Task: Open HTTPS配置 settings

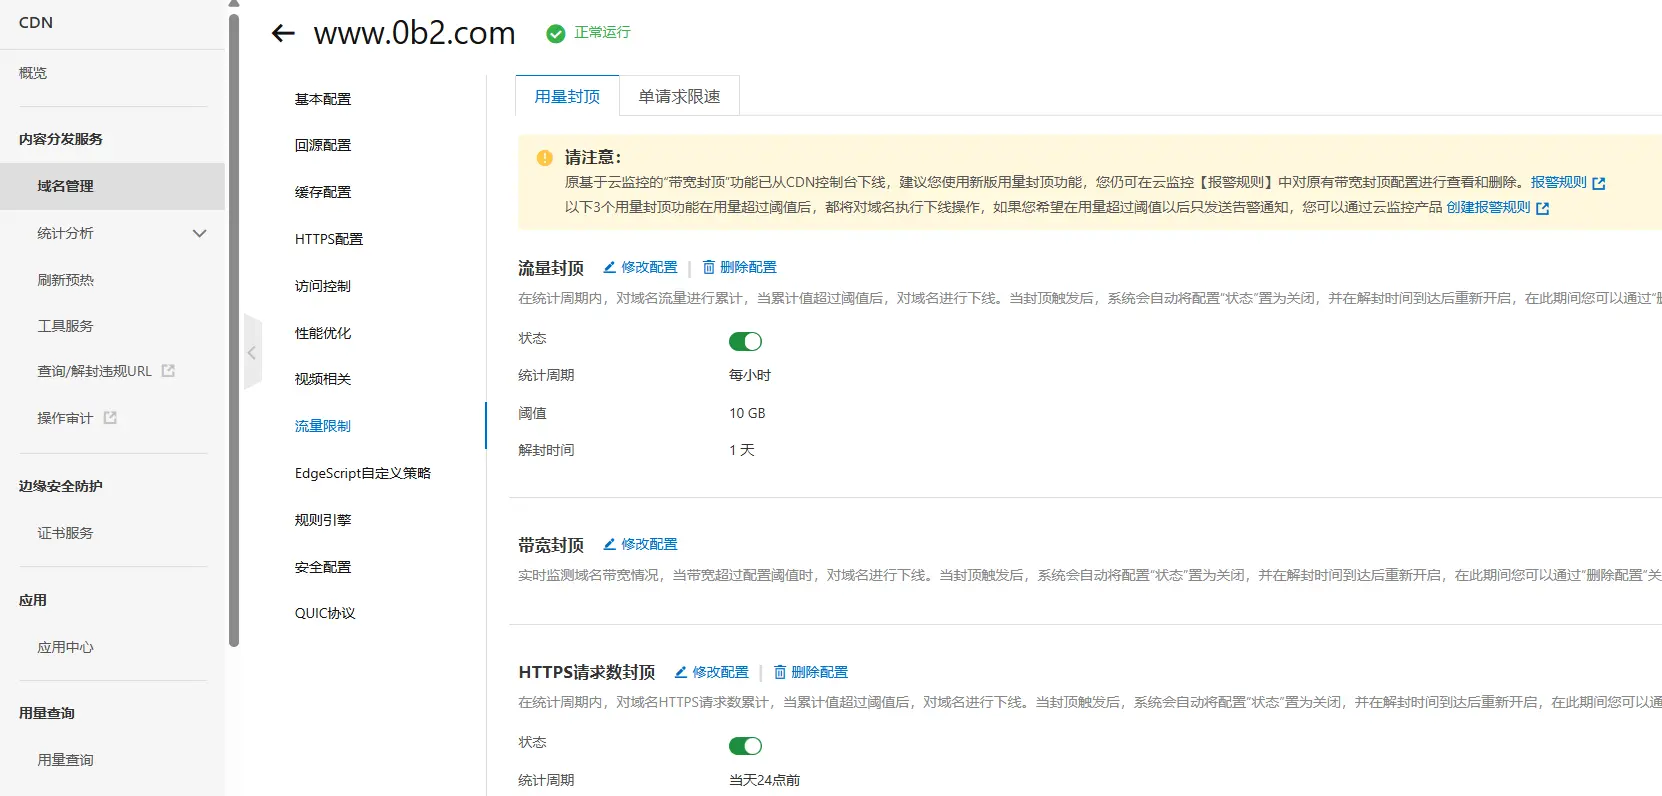Action: (329, 239)
